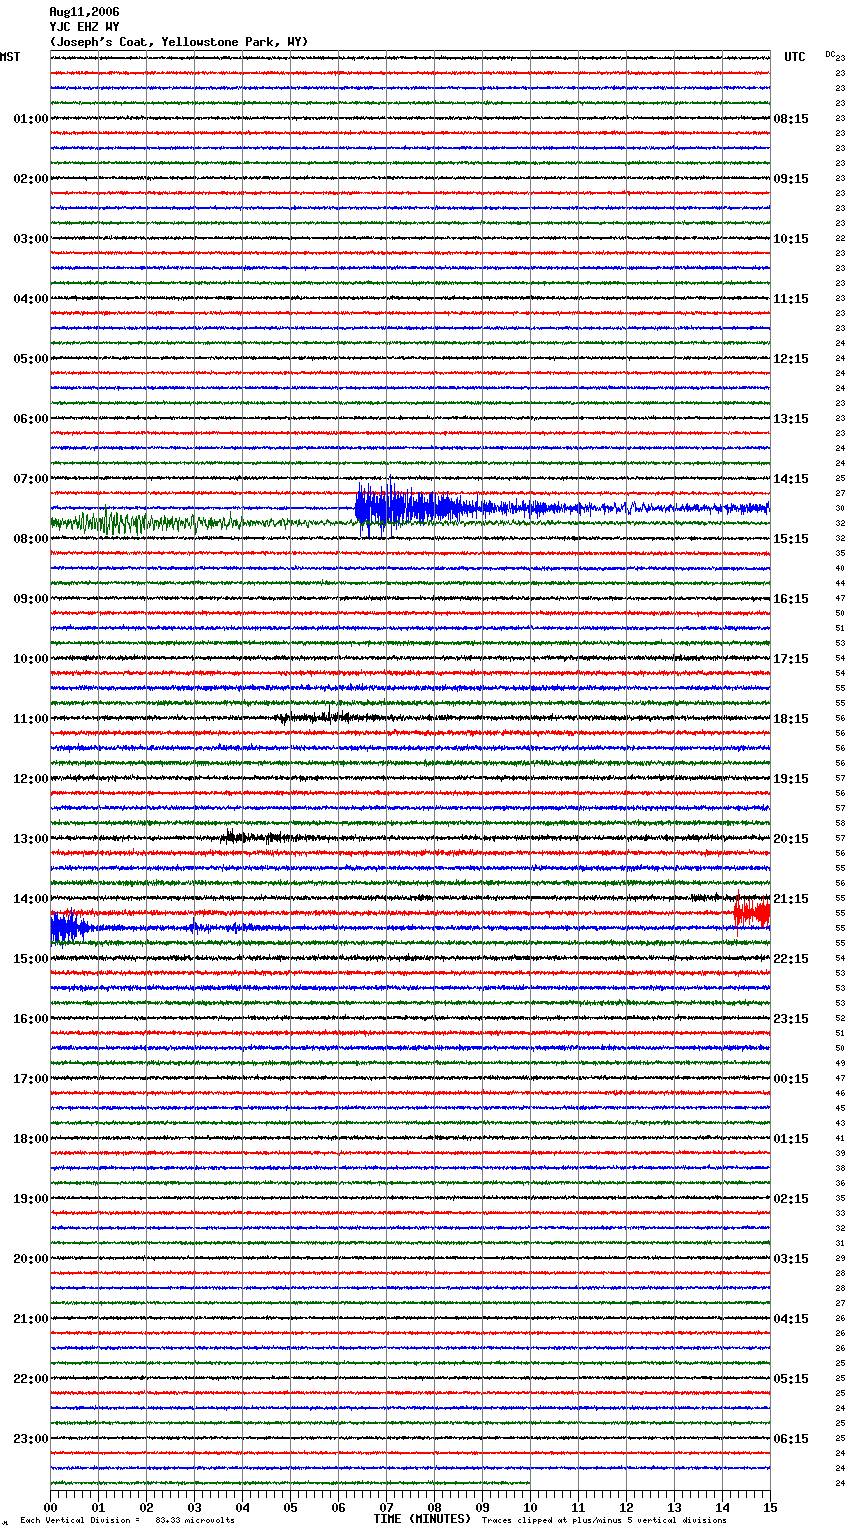Click the Traces clipped footer note
850x1534 pixels.
(604, 1520)
